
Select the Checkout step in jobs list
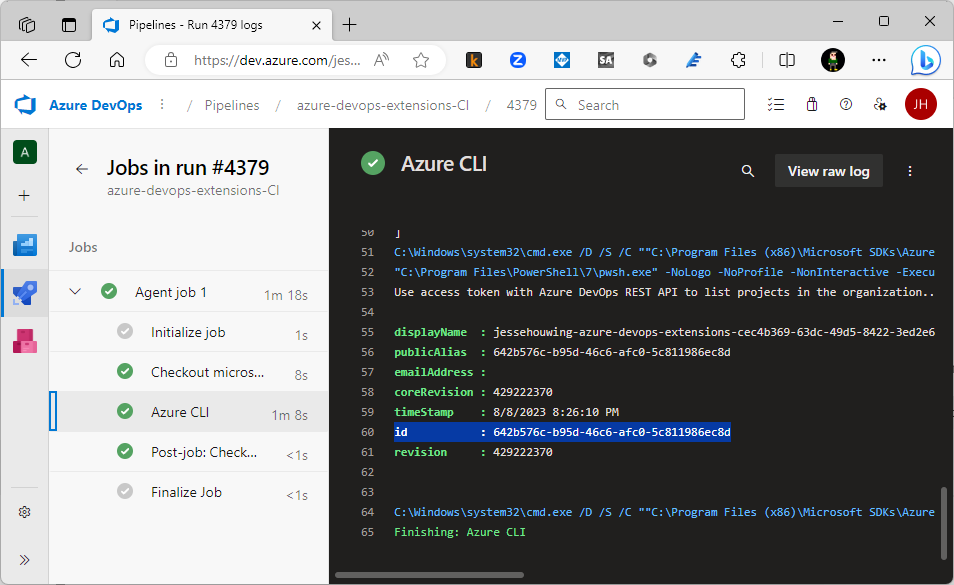click(207, 372)
